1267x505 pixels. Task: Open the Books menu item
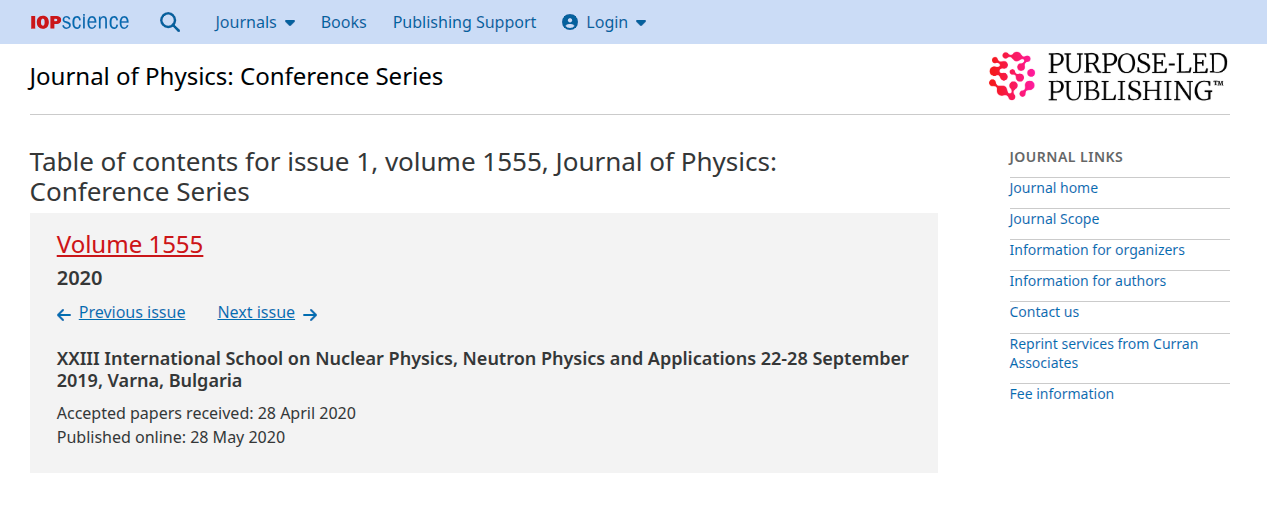point(343,22)
